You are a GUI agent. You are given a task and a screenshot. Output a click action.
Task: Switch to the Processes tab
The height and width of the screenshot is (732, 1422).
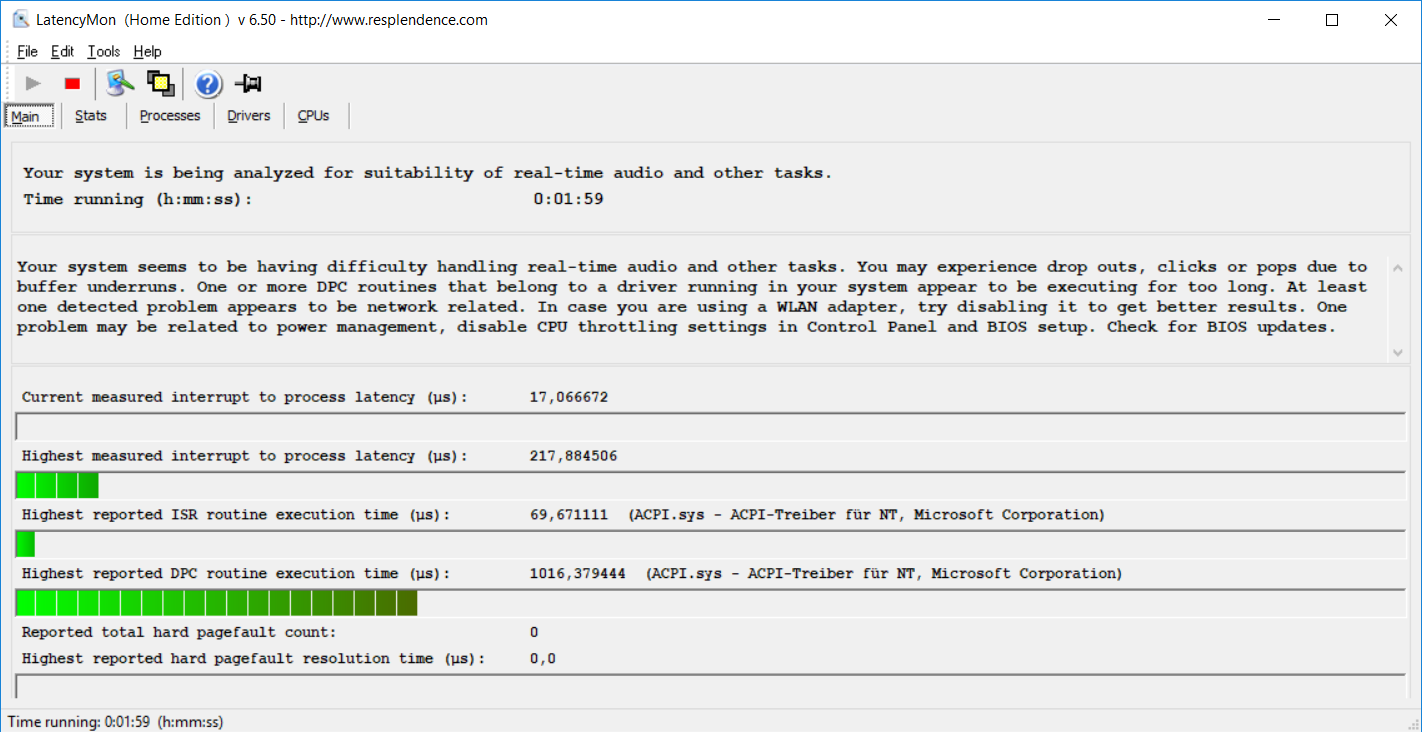click(x=170, y=116)
